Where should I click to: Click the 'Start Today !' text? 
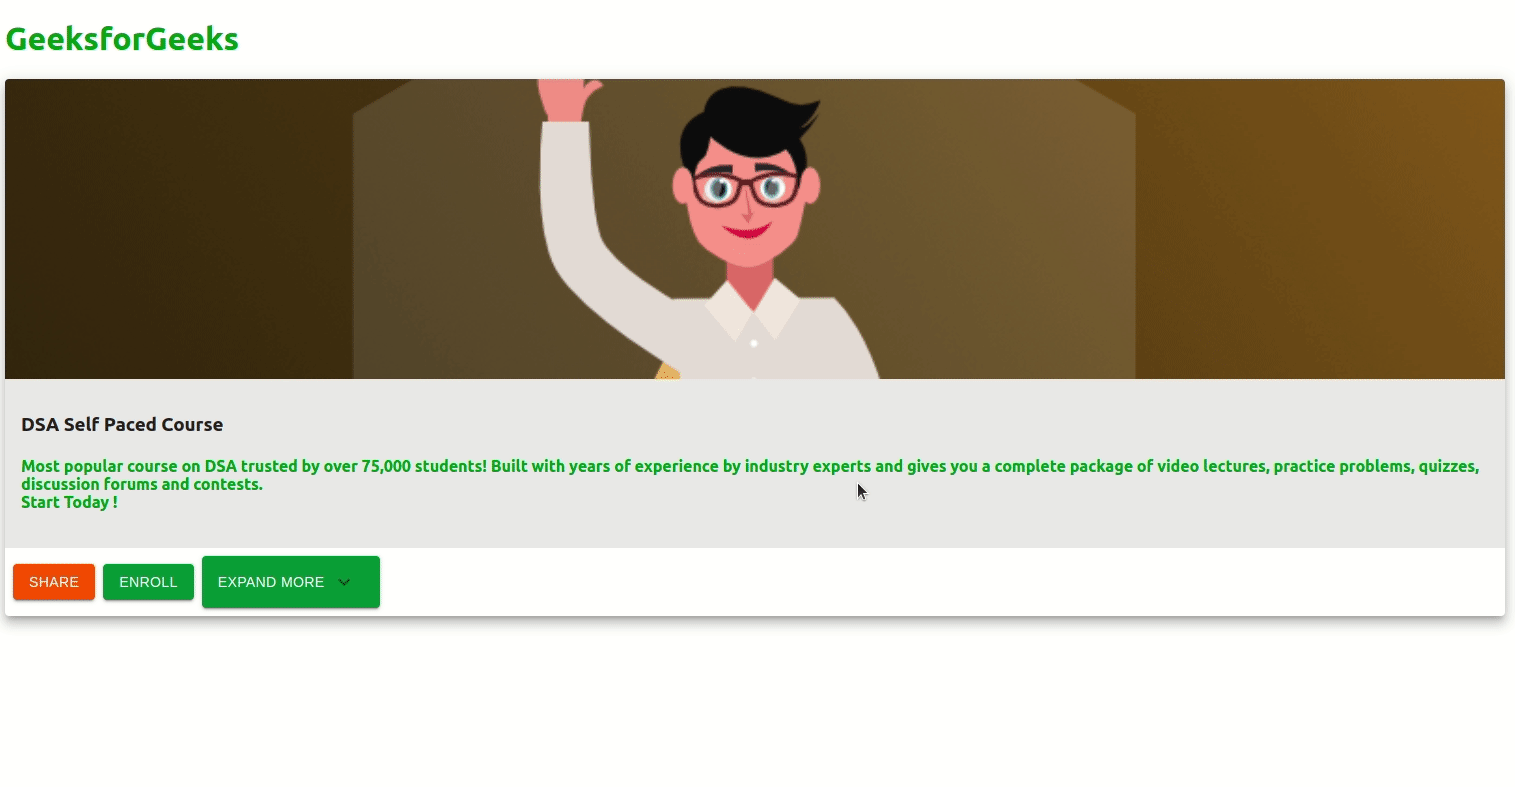click(69, 502)
